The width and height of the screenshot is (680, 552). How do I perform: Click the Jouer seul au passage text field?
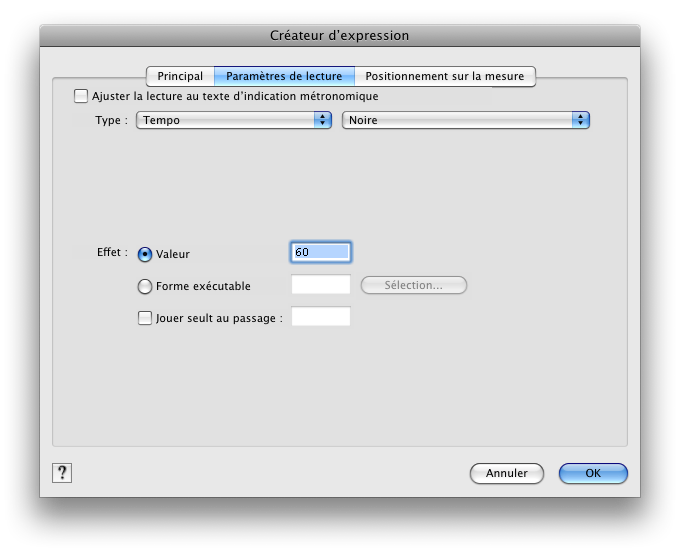click(320, 317)
